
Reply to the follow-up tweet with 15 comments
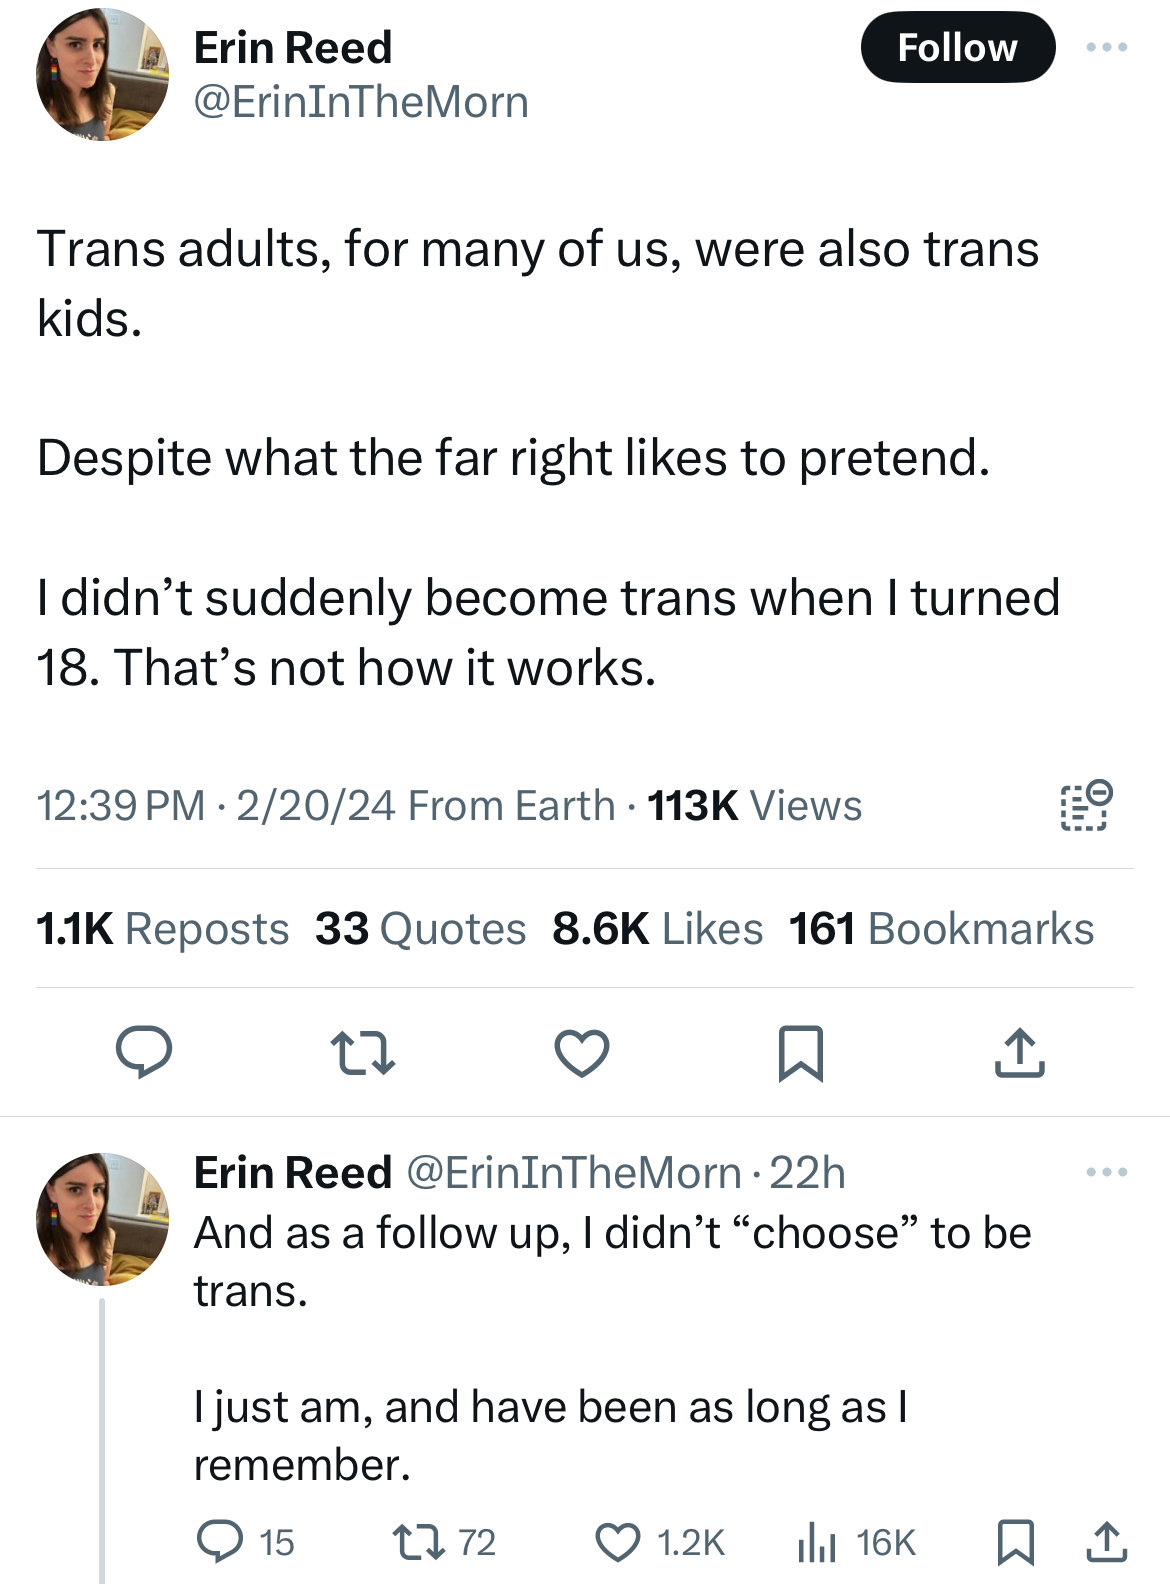pyautogui.click(x=244, y=1541)
